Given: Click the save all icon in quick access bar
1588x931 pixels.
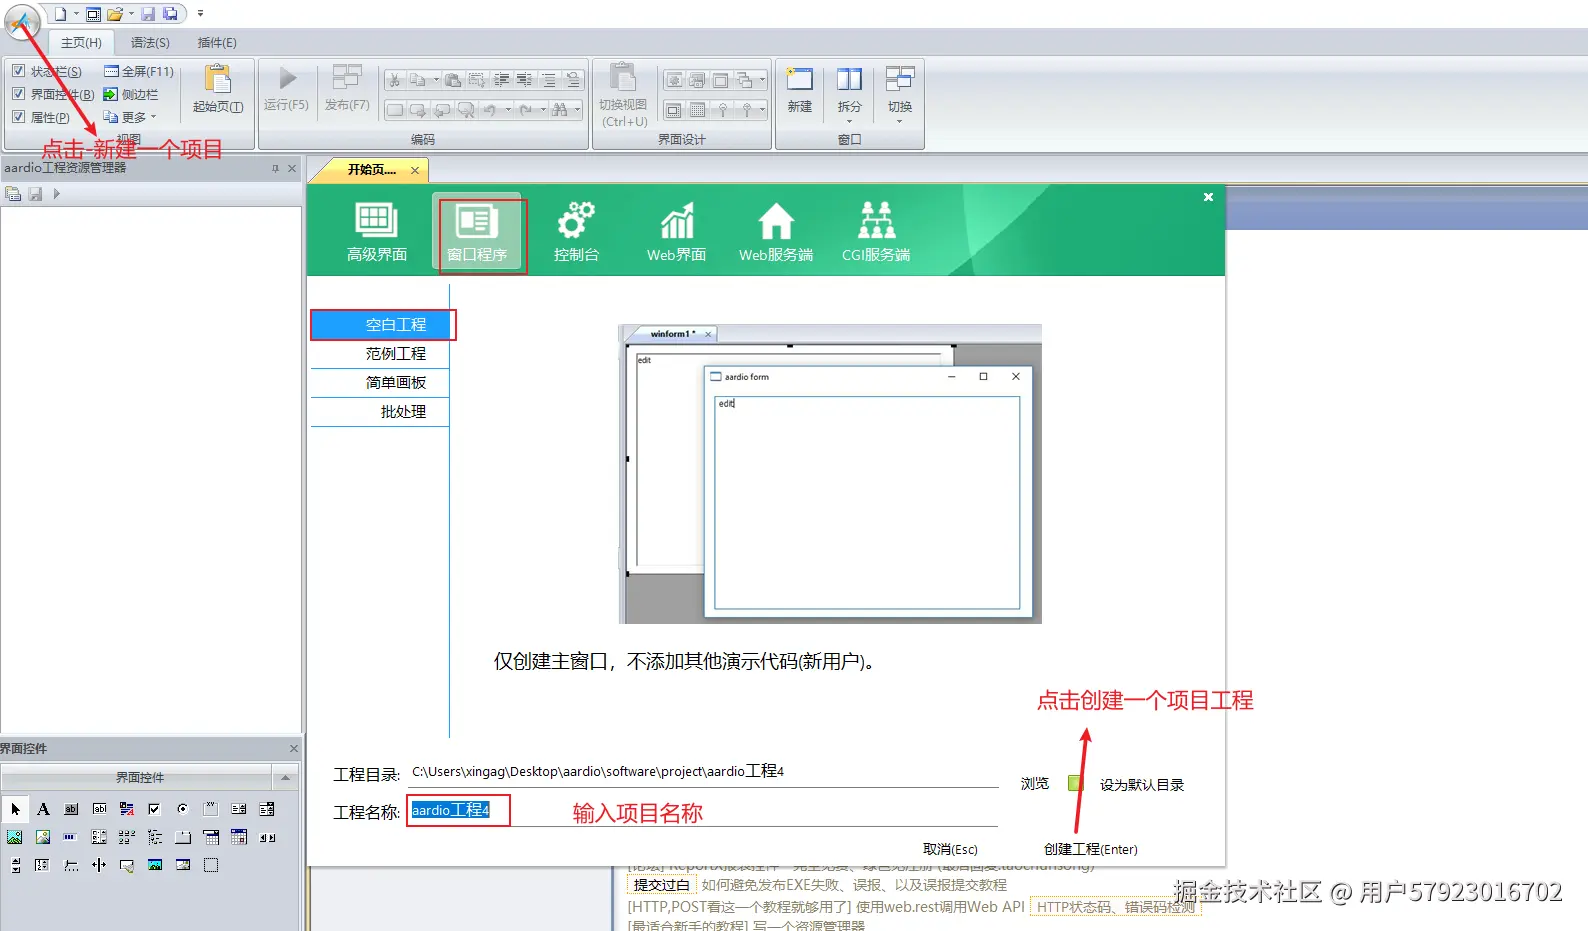Looking at the screenshot, I should 170,14.
